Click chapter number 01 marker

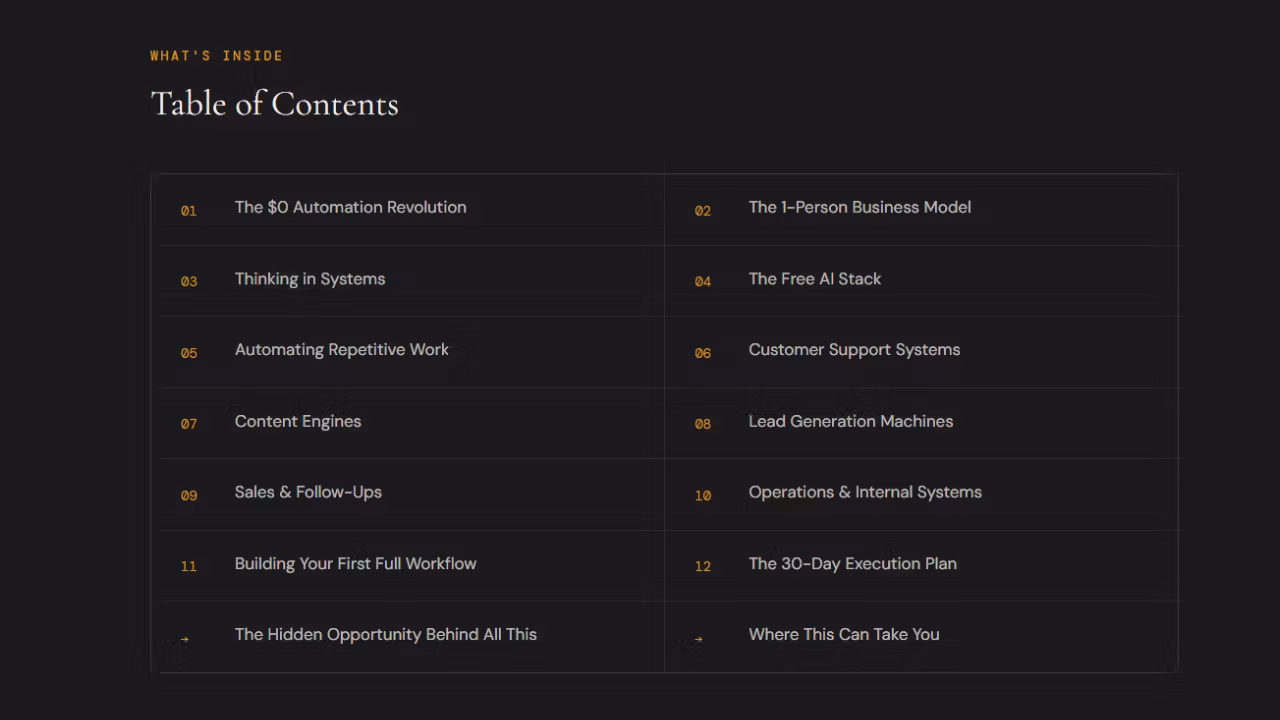188,211
